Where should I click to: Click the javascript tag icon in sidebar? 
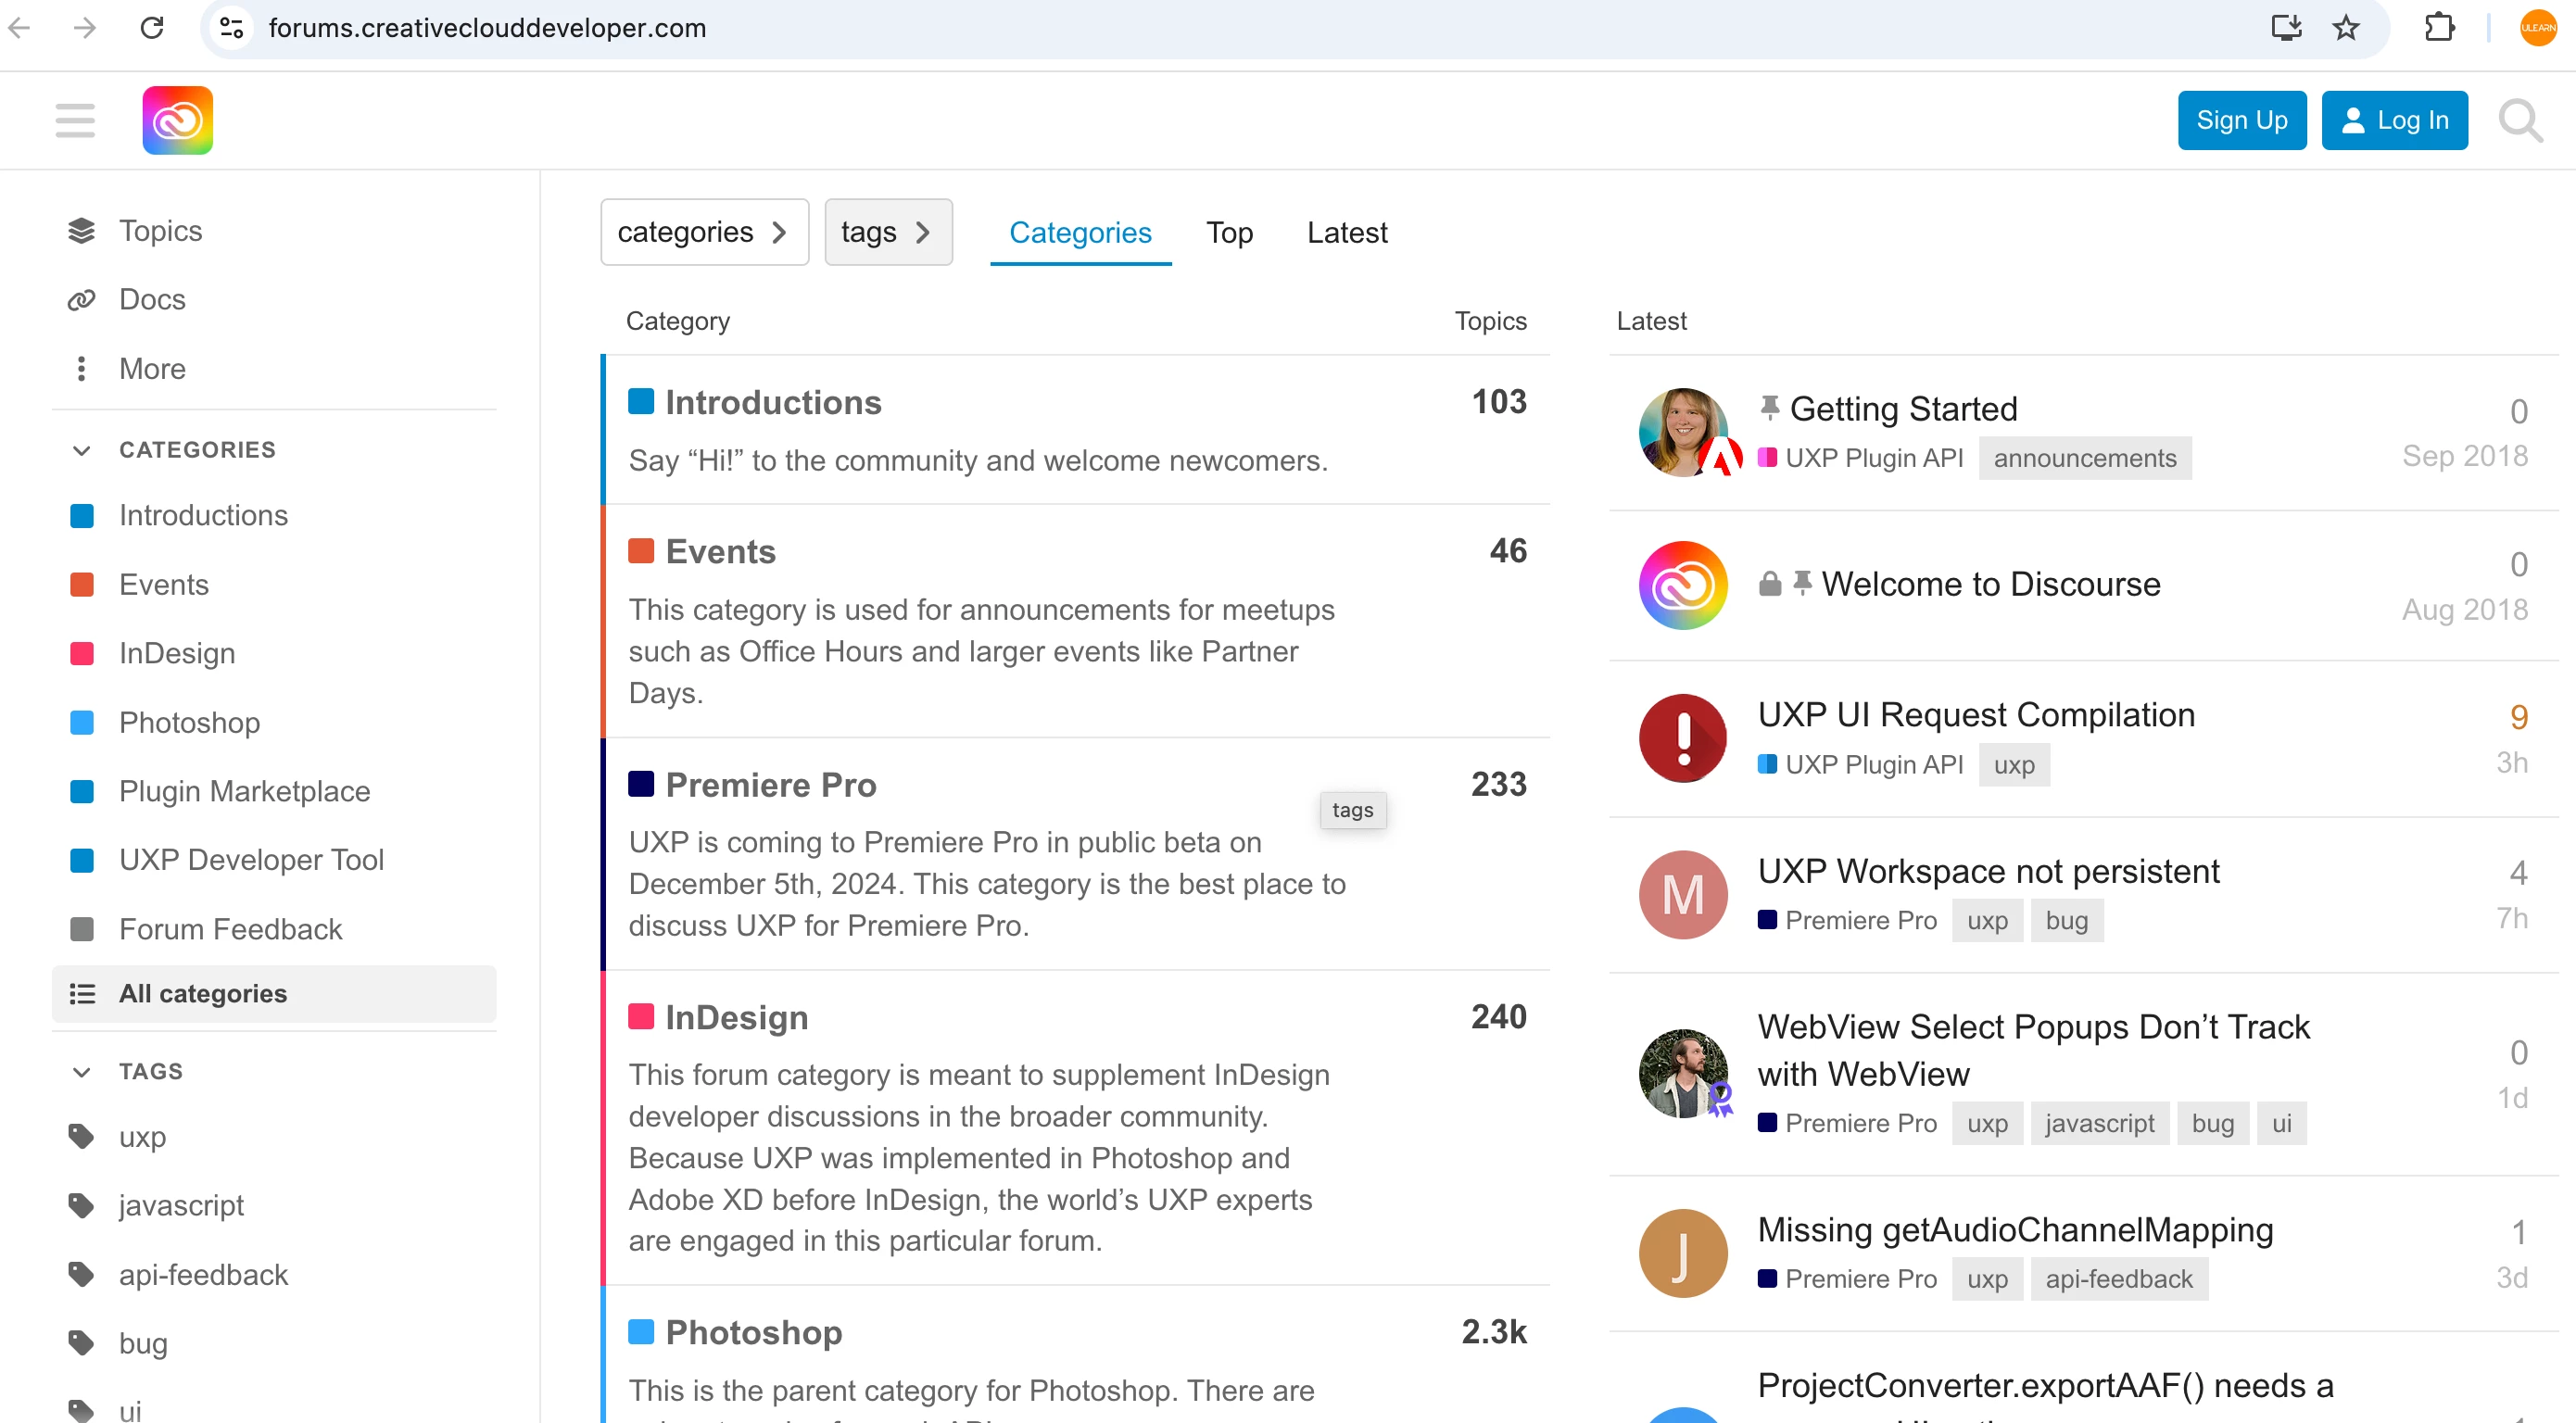coord(82,1206)
